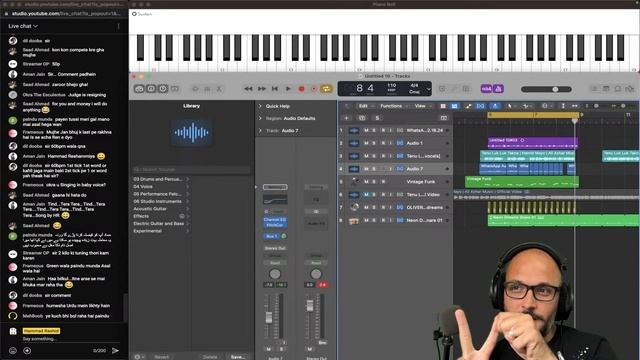Image resolution: width=640 pixels, height=360 pixels.
Task: Mute the Audio 1 track
Action: pos(366,143)
